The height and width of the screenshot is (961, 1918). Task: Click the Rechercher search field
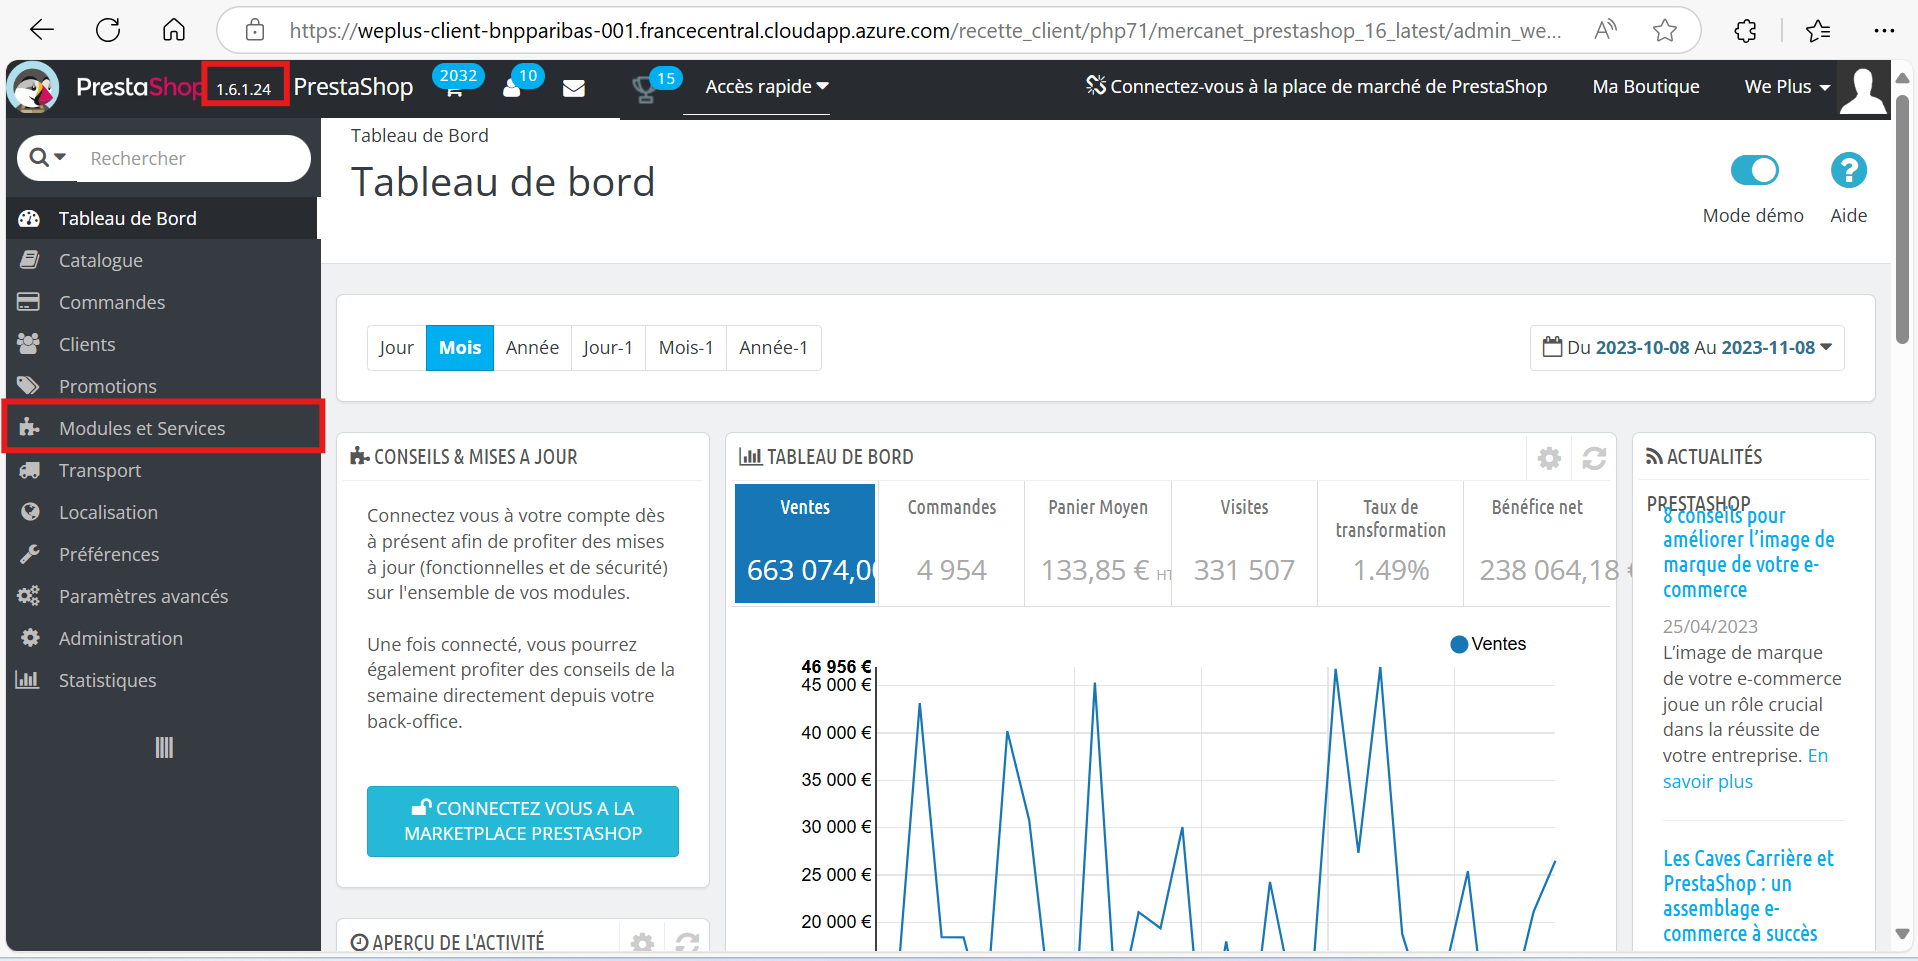tap(194, 158)
